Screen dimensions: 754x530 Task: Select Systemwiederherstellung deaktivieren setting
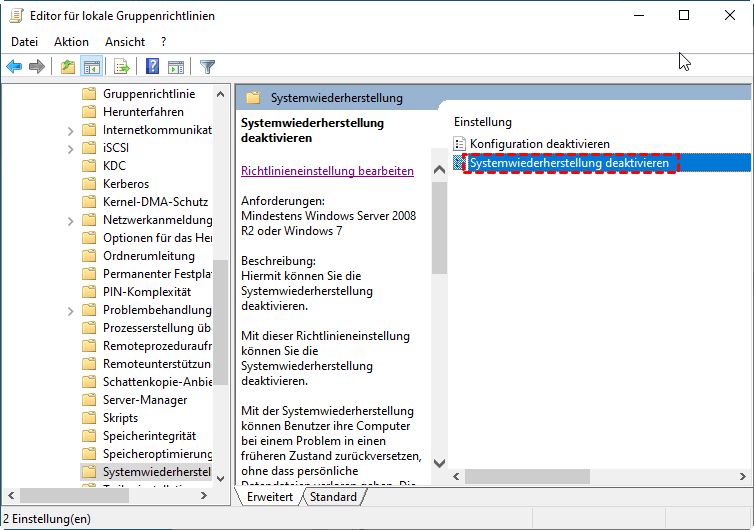pyautogui.click(x=569, y=163)
